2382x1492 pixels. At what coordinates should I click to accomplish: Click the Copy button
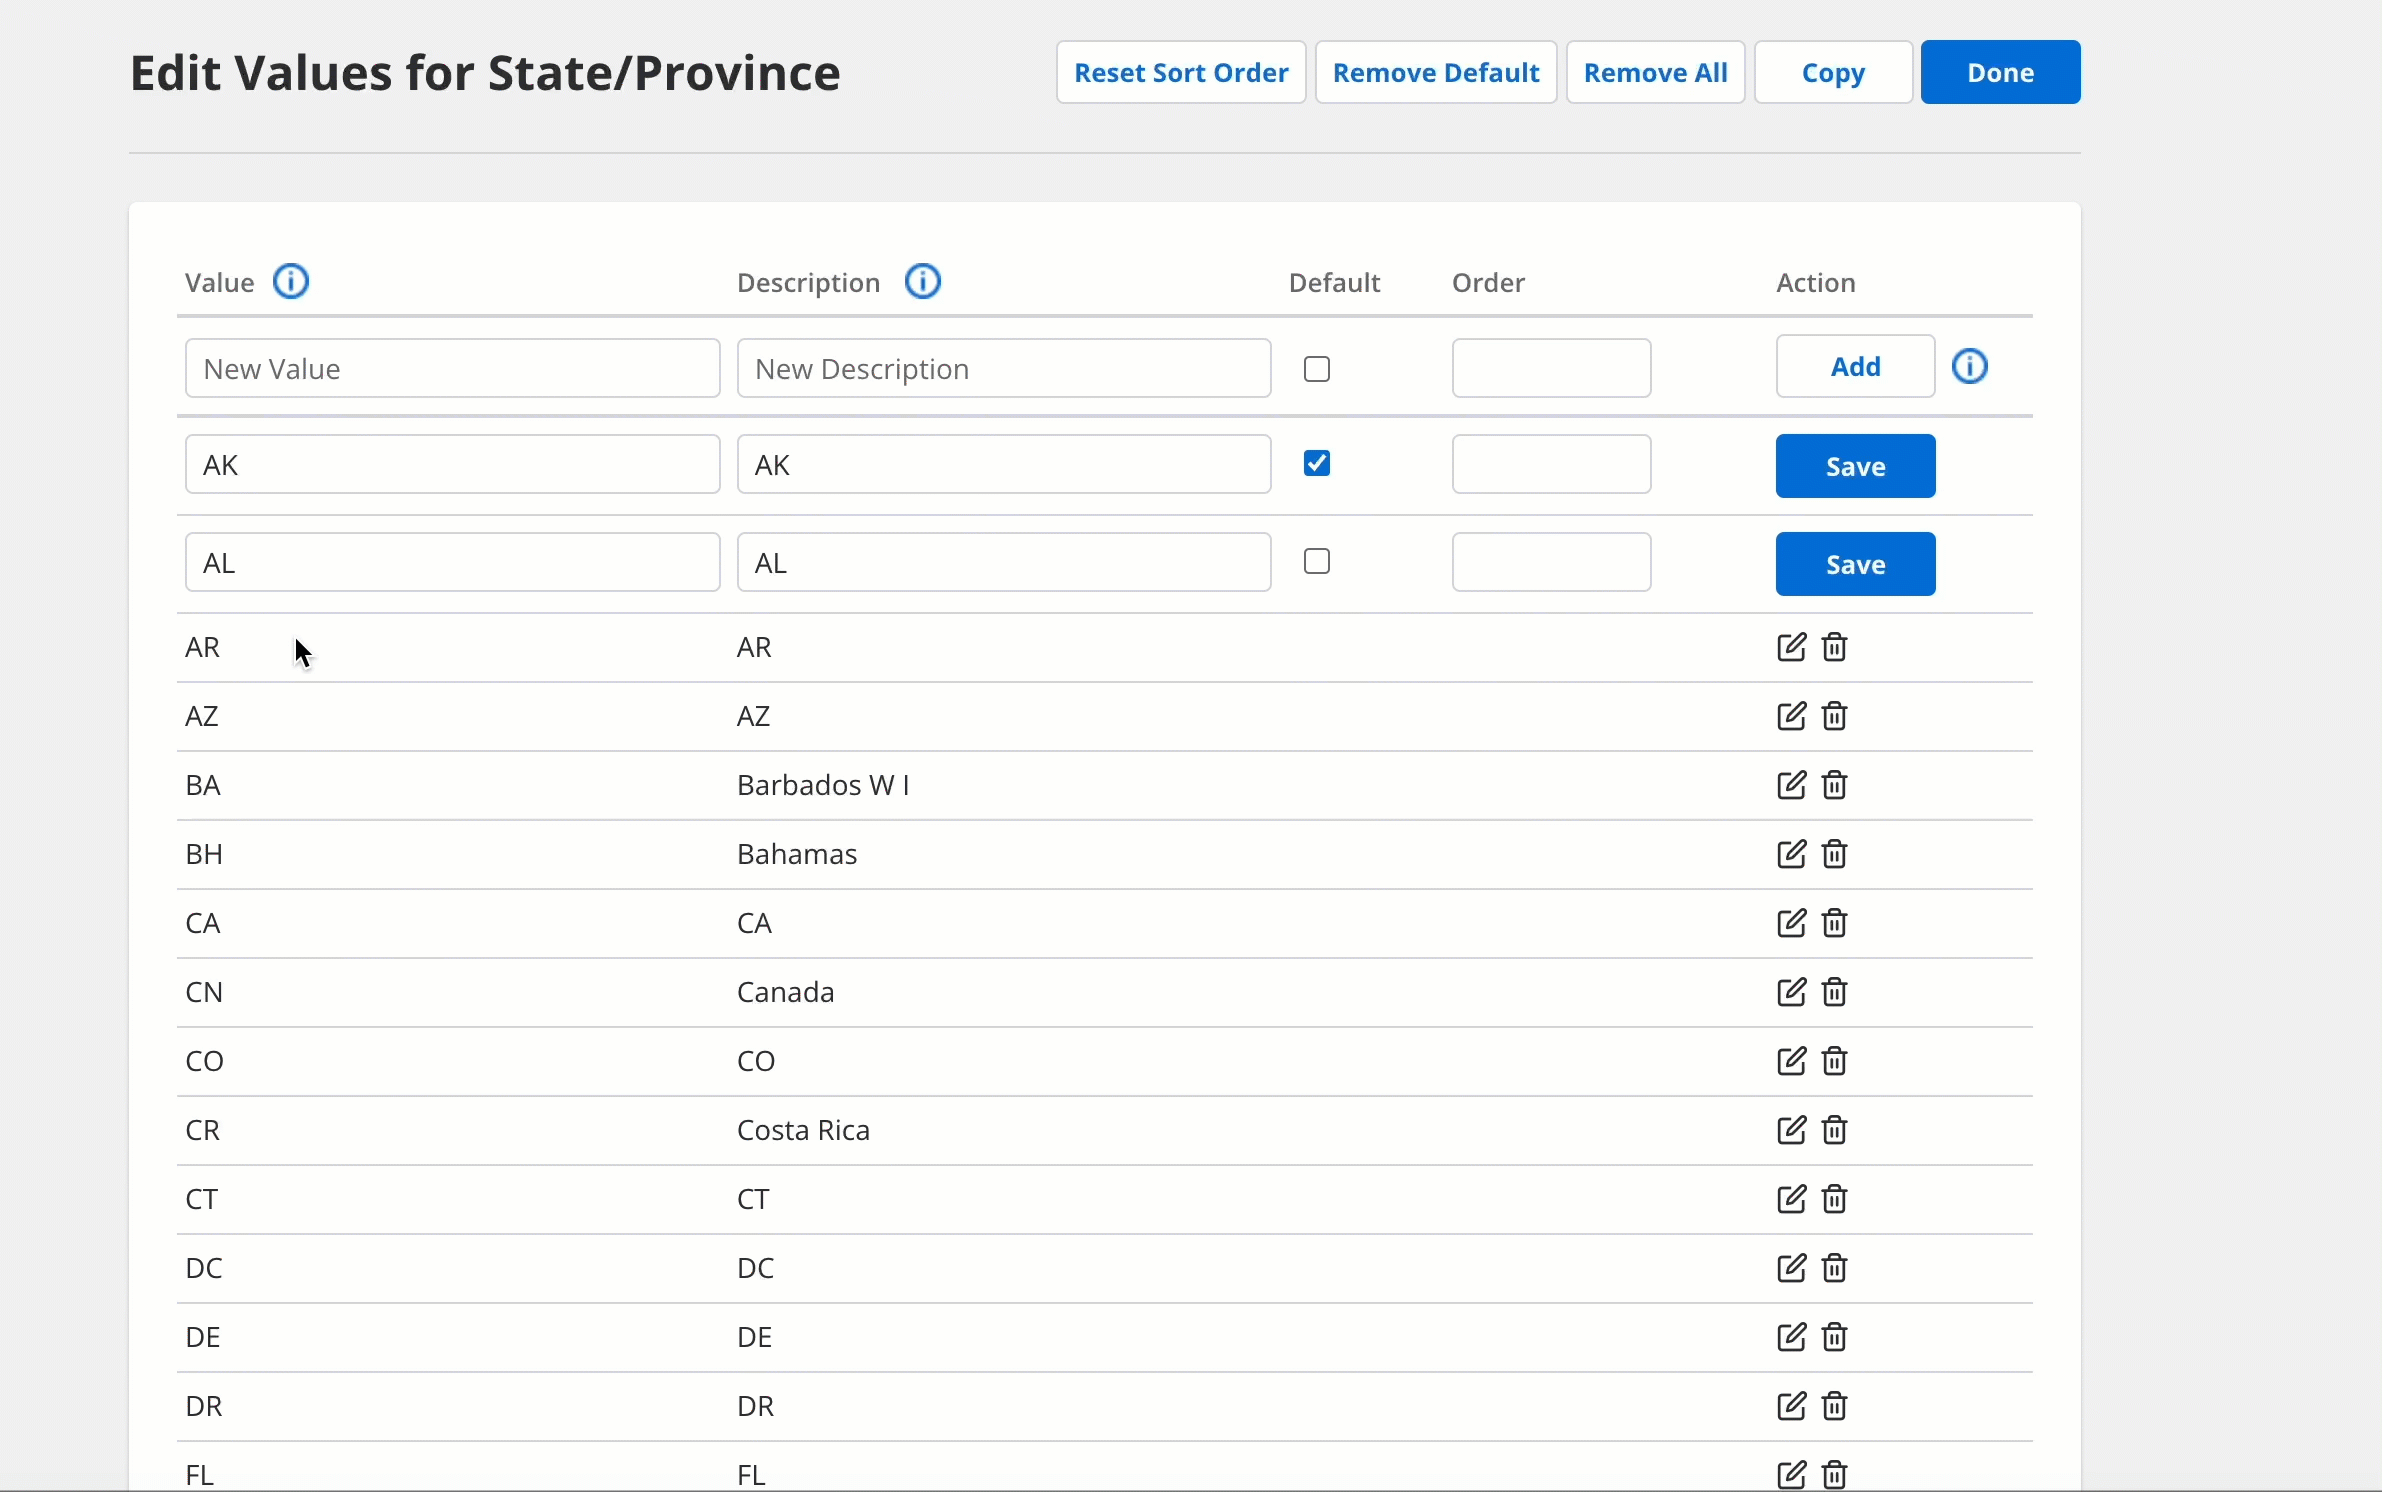tap(1833, 72)
